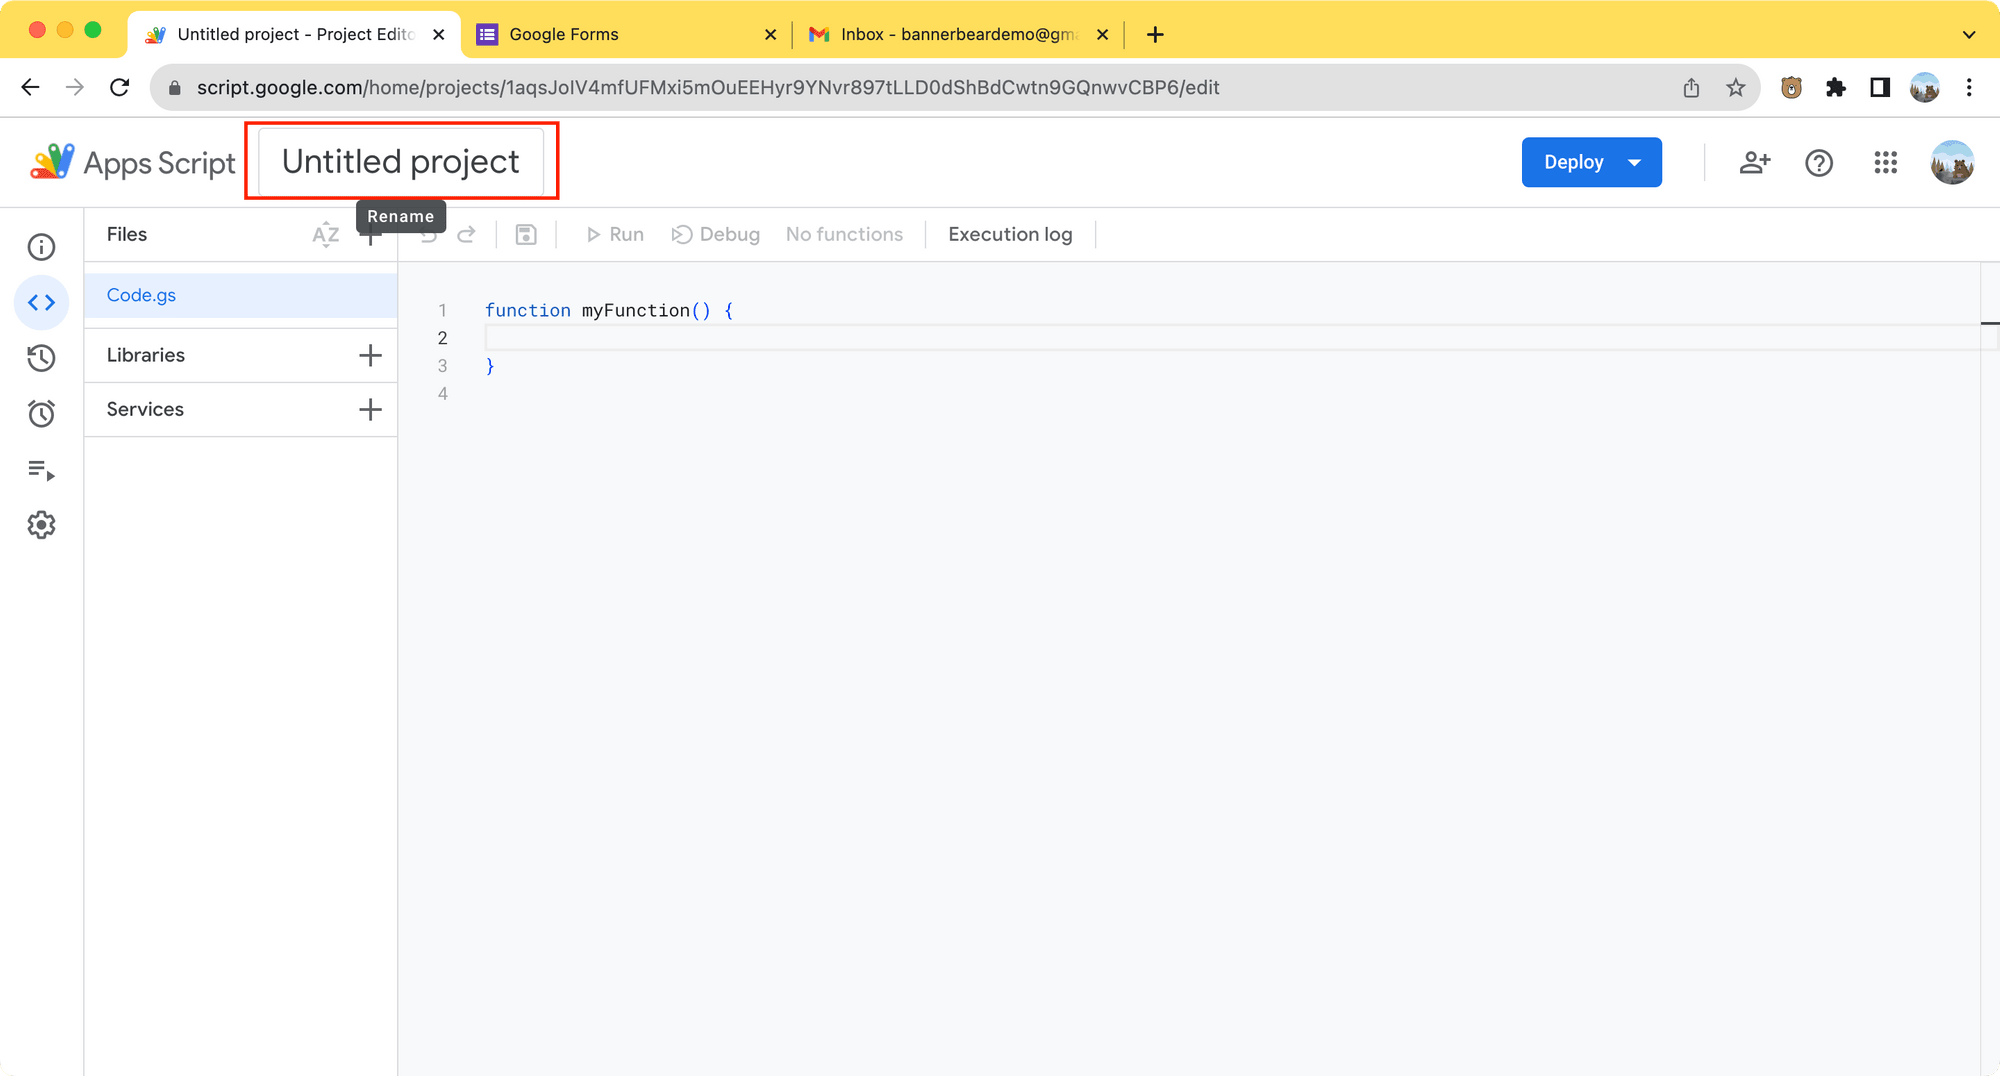This screenshot has height=1076, width=2000.
Task: Select the Editor code icon in sidebar
Action: (x=41, y=302)
